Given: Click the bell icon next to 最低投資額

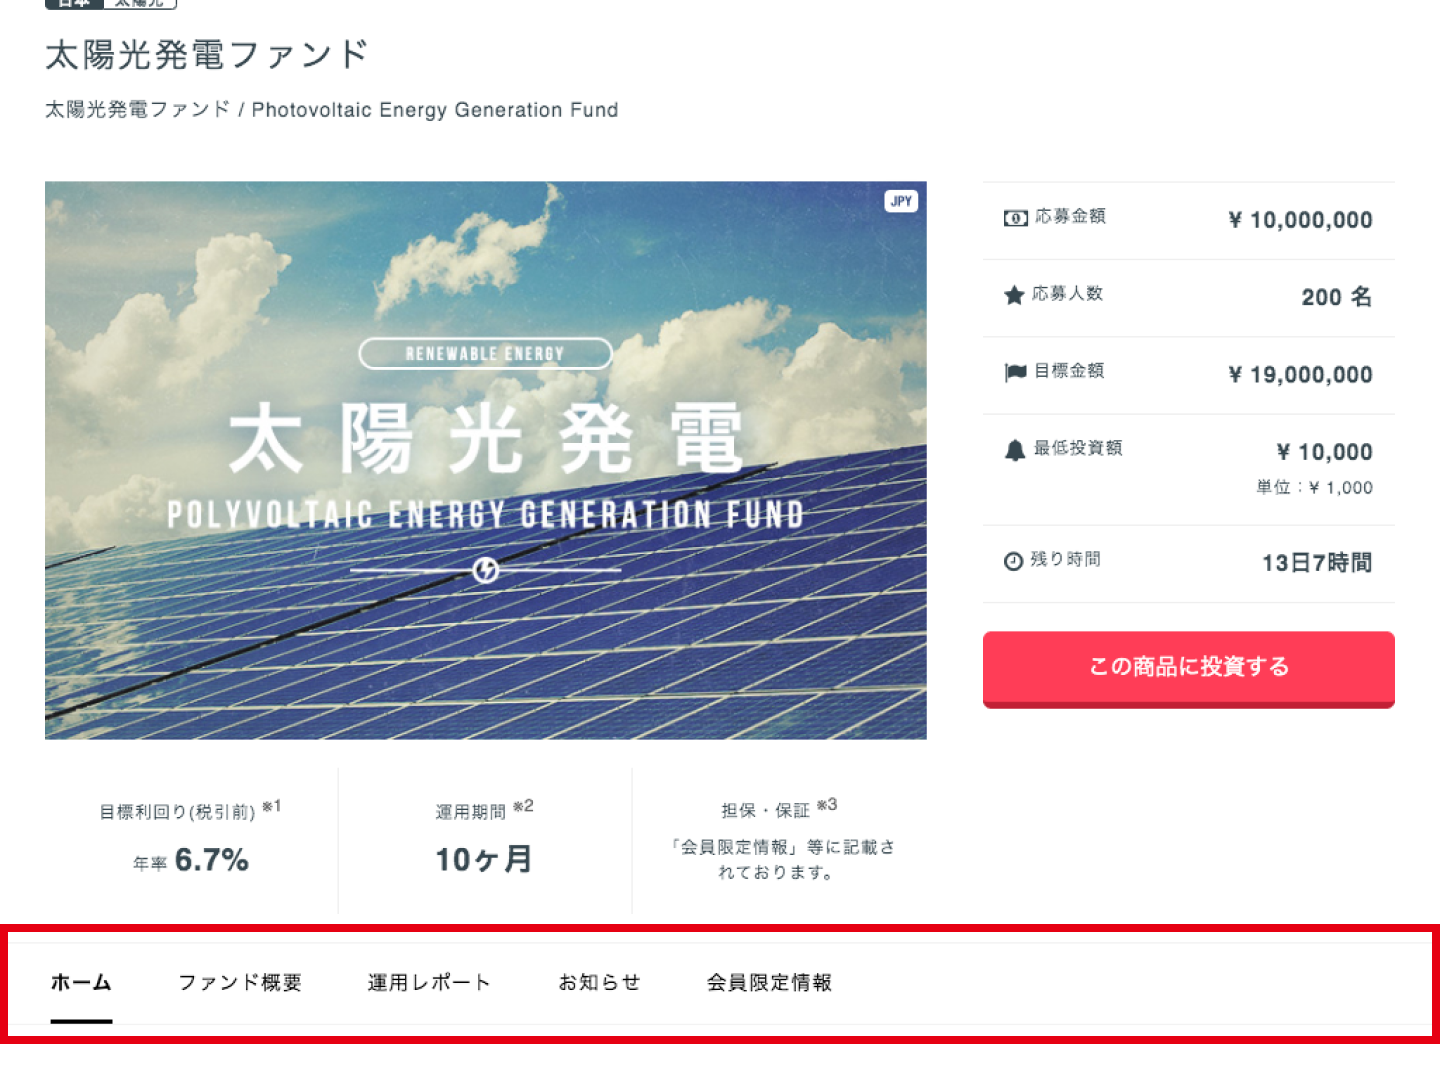Looking at the screenshot, I should 1015,450.
